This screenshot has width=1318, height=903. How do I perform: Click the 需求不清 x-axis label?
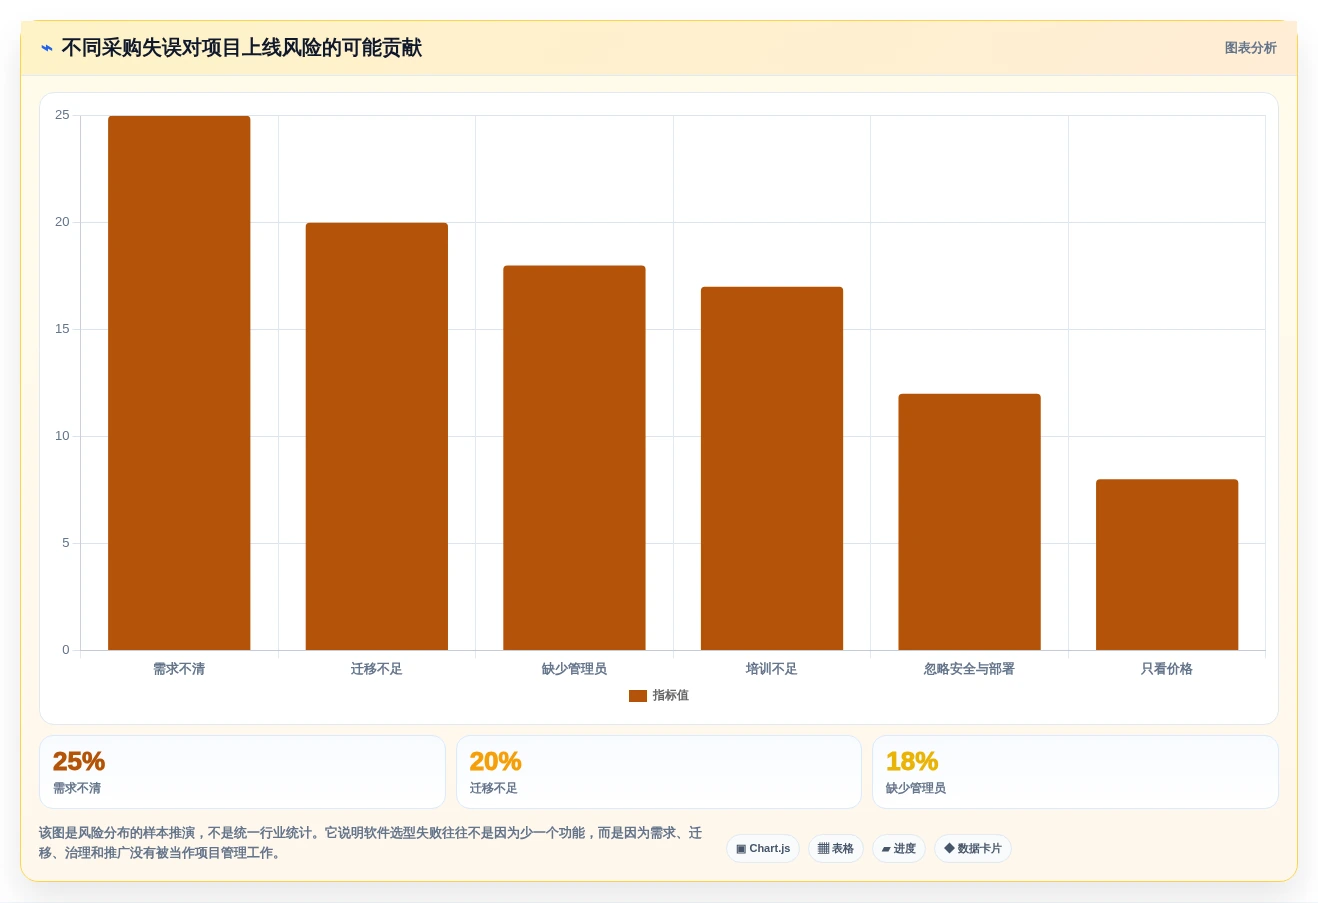(x=179, y=669)
